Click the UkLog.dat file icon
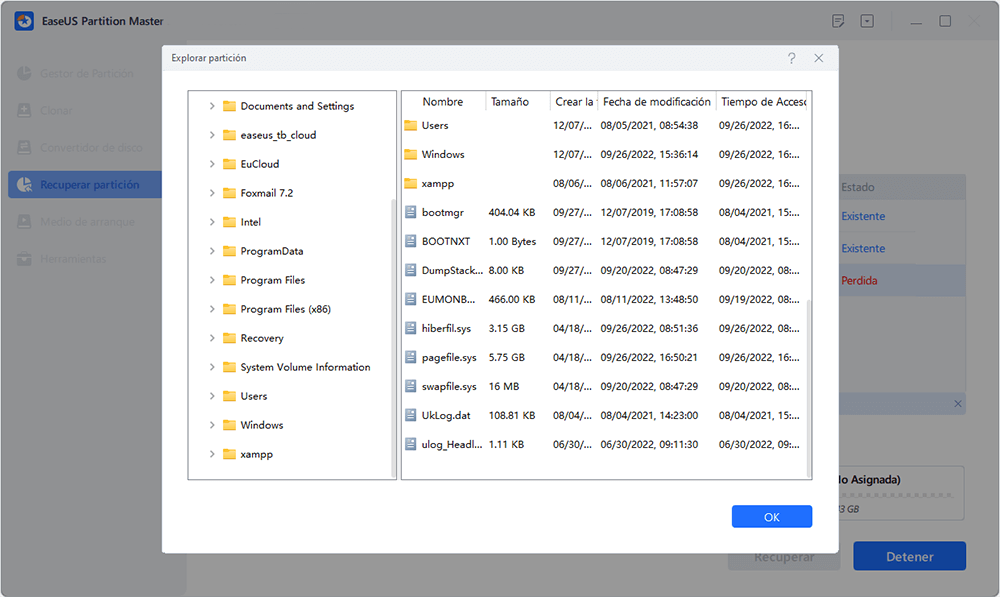 (411, 415)
